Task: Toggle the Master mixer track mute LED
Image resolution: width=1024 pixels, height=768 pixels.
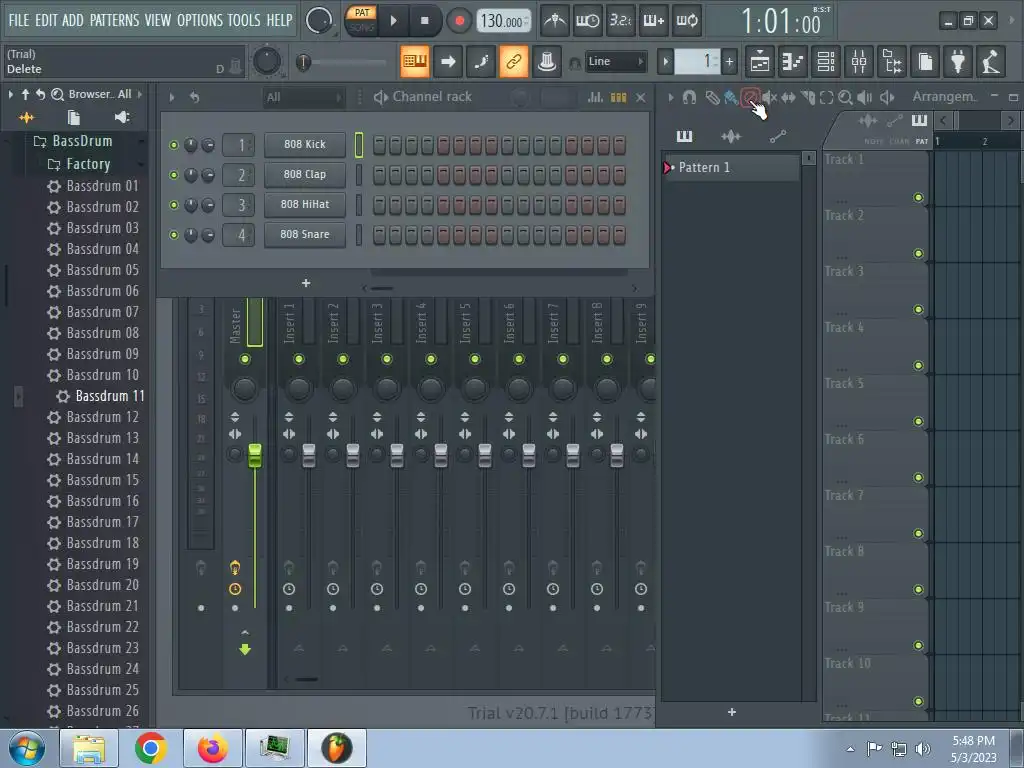Action: pos(245,359)
